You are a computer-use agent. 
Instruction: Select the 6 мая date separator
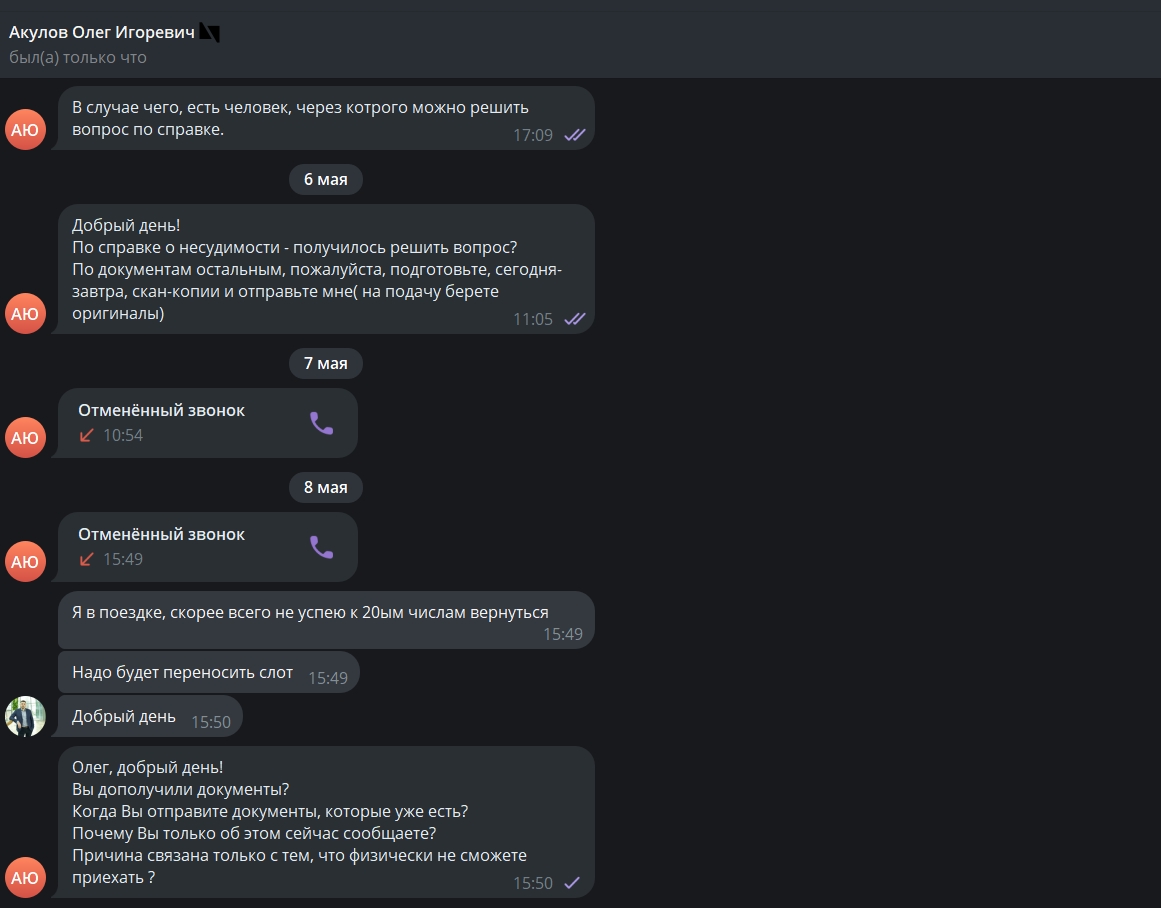[x=326, y=179]
